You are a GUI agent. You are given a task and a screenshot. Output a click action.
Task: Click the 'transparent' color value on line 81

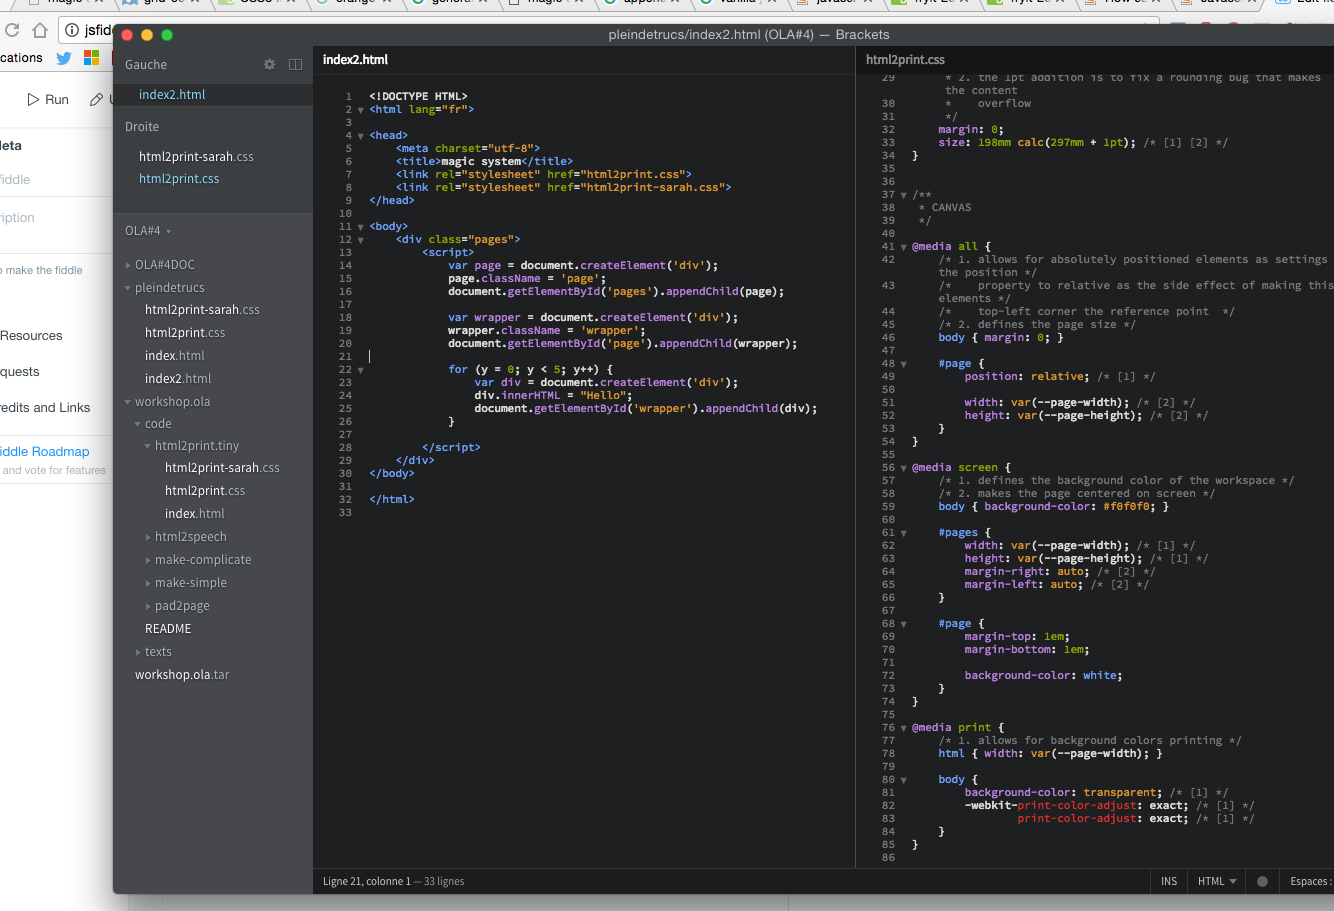coord(1122,793)
